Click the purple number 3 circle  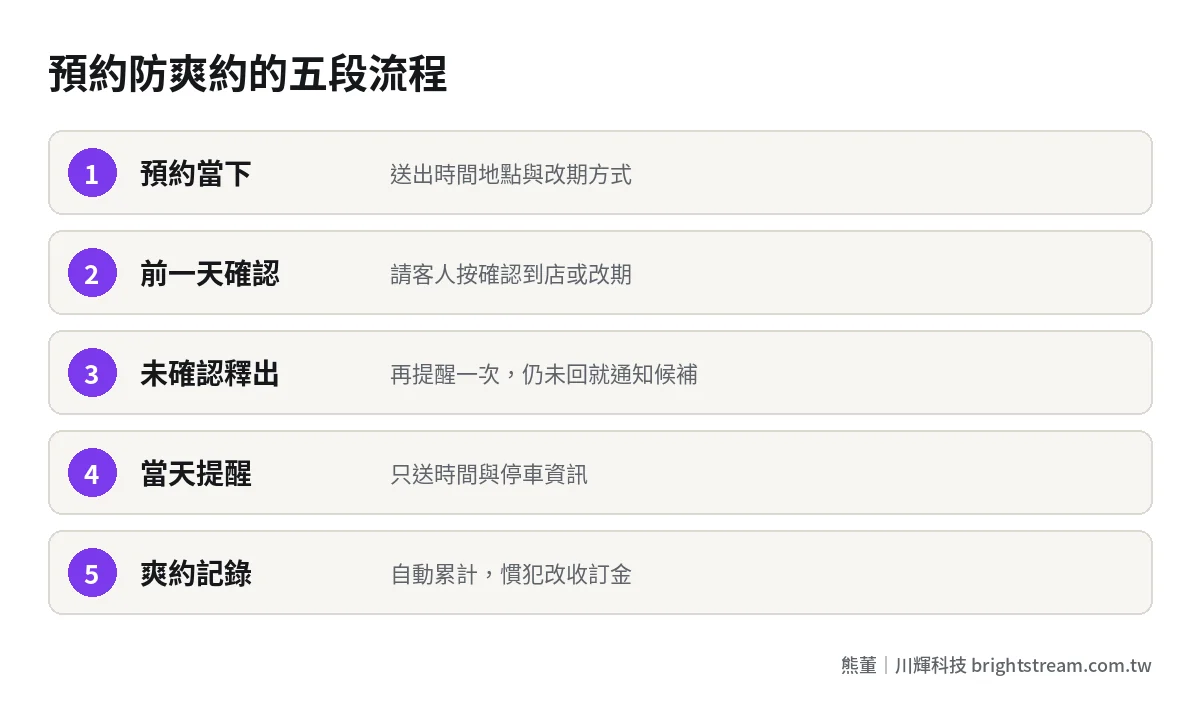92,373
